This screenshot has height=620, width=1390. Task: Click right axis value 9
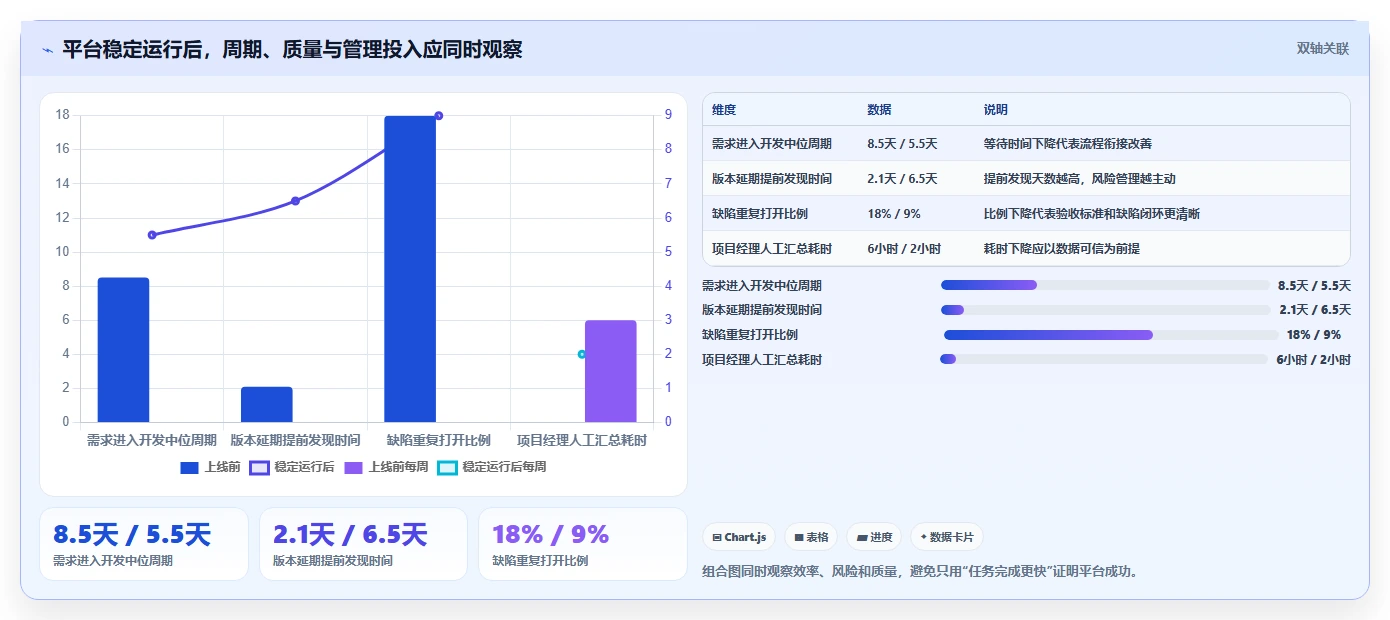point(668,115)
